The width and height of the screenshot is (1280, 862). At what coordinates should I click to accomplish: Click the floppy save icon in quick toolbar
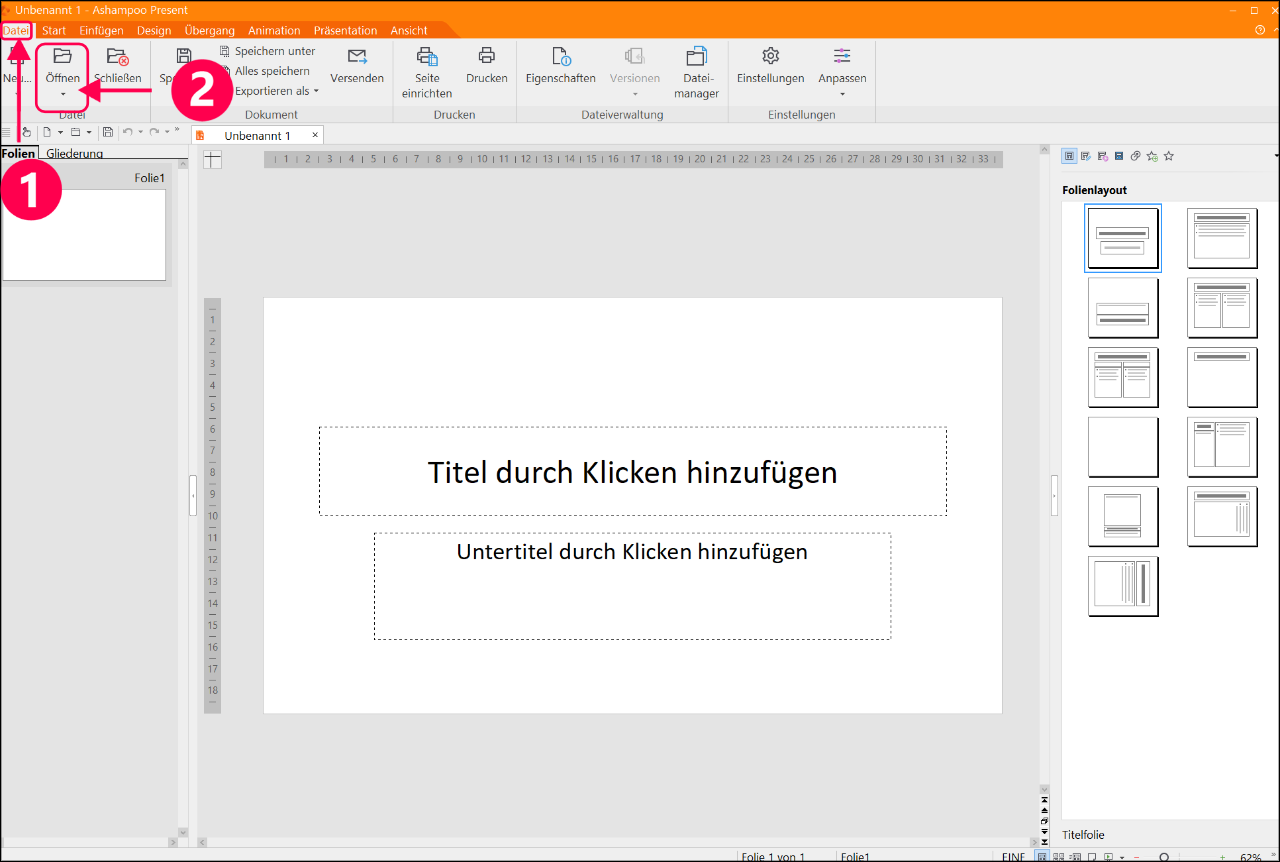[108, 132]
